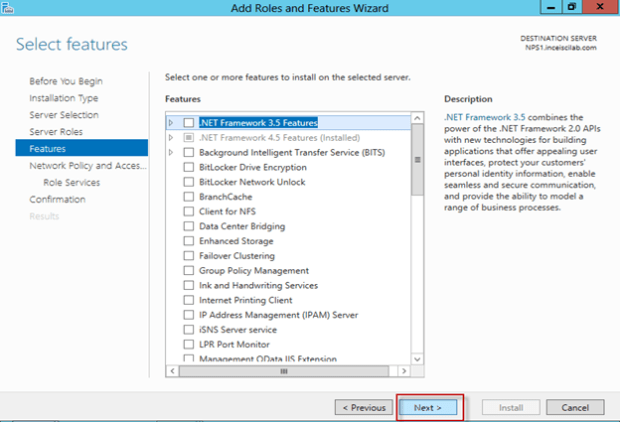Go to the Server Roles step

pos(56,132)
